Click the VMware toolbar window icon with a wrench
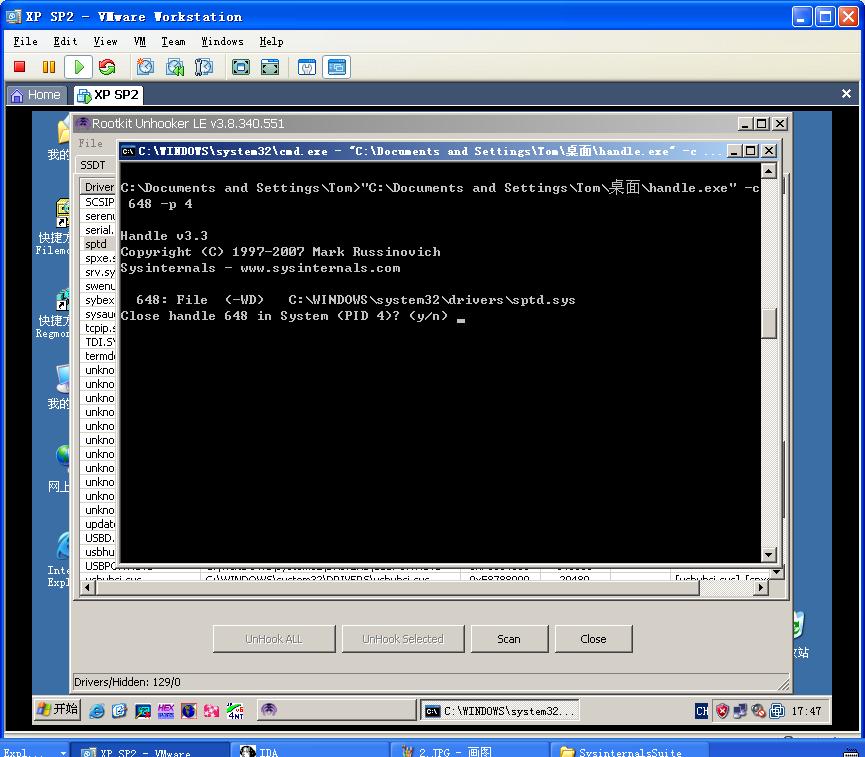The height and width of the screenshot is (757, 865). pyautogui.click(x=307, y=67)
